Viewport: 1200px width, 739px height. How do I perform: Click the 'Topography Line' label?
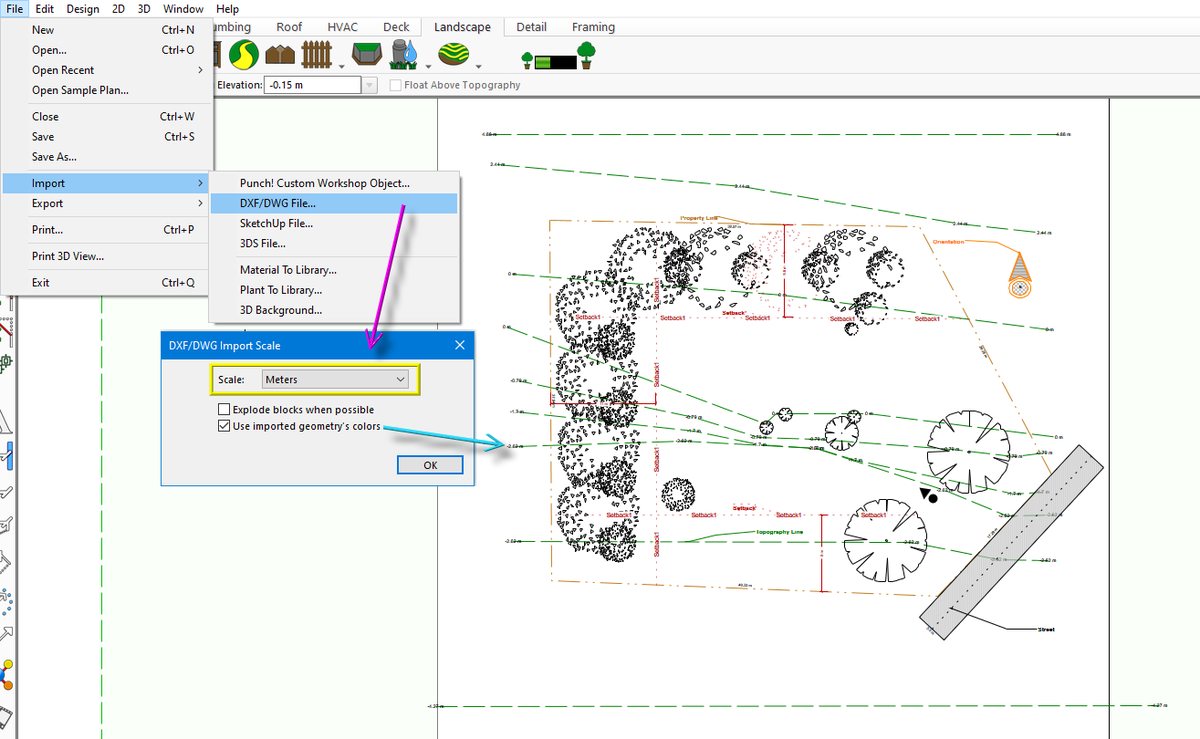tap(780, 532)
